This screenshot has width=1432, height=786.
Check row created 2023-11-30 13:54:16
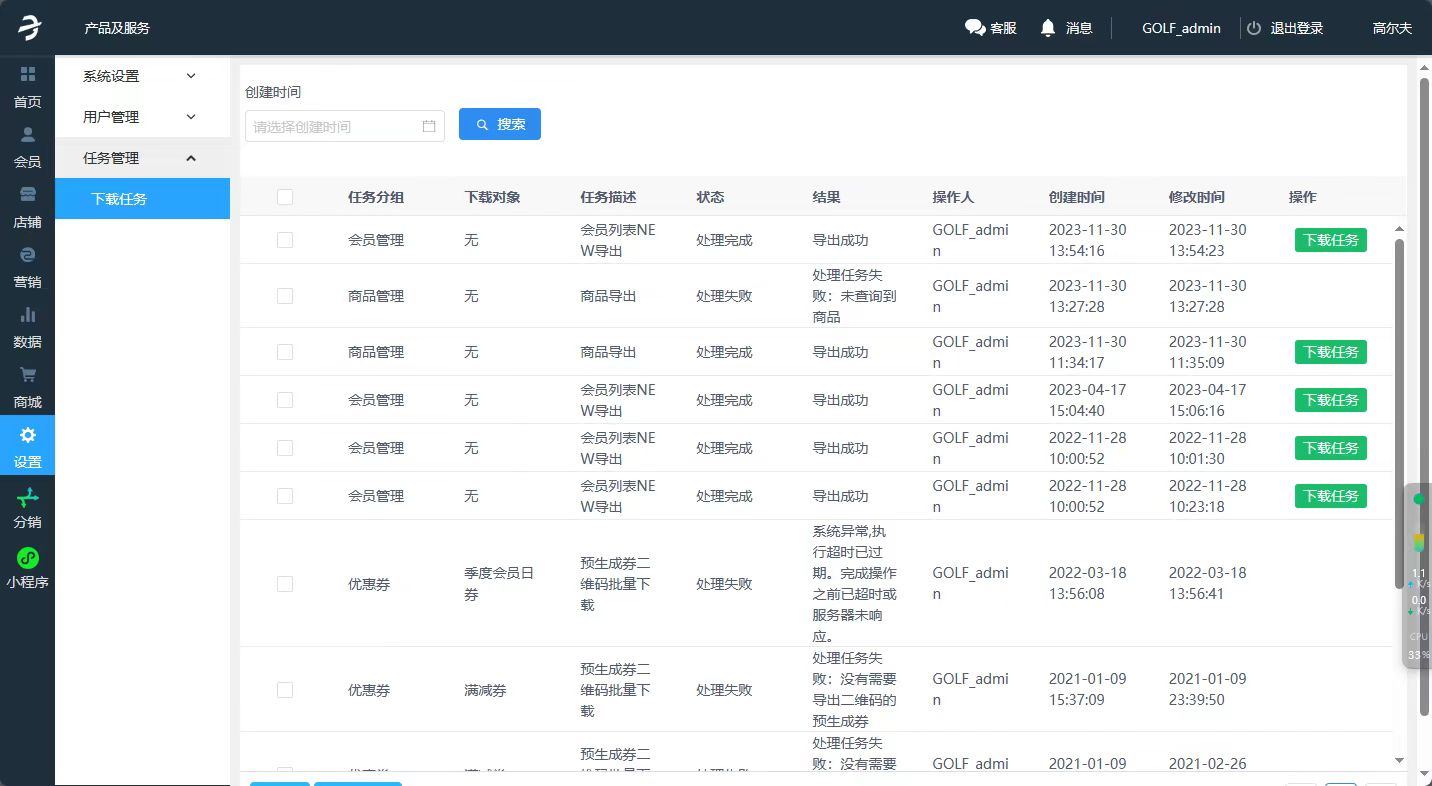pos(285,240)
